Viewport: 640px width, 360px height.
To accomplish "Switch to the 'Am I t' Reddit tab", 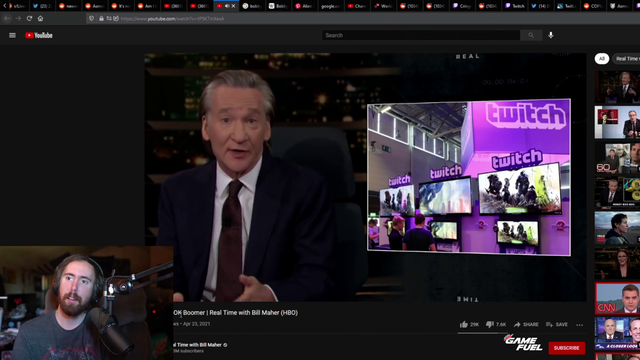I will 148,6.
